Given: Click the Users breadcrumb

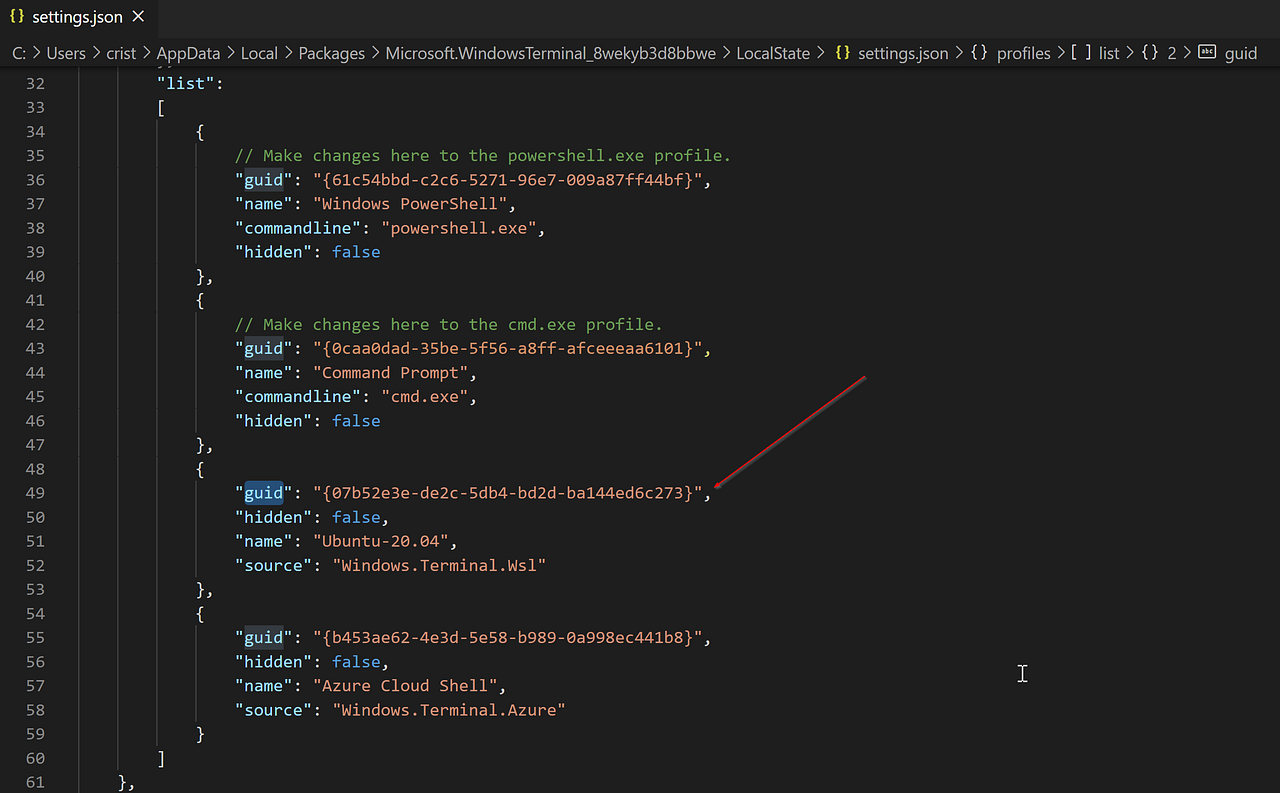Looking at the screenshot, I should pyautogui.click(x=66, y=52).
